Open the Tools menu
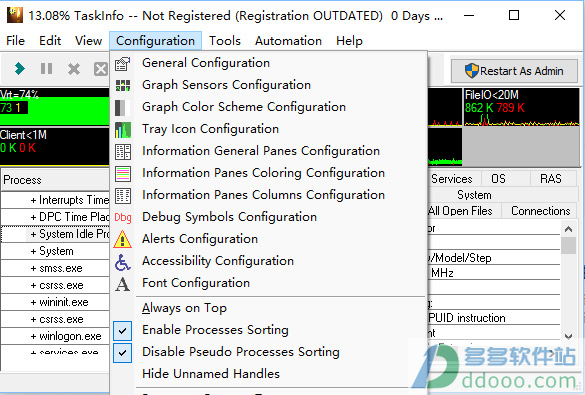Screen dimensions: 585x395 pyautogui.click(x=225, y=41)
